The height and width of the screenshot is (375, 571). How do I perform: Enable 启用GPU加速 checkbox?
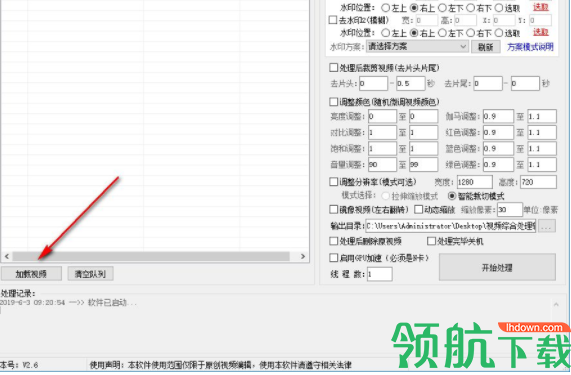tap(333, 258)
